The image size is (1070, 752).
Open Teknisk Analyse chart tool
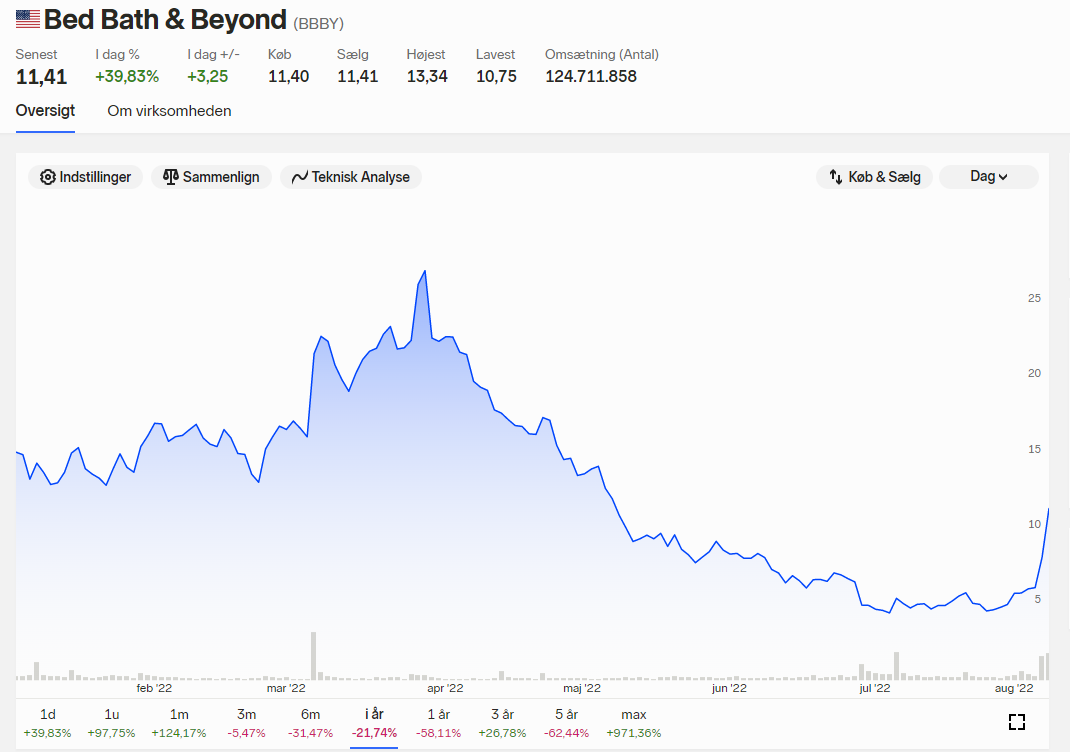click(x=351, y=177)
